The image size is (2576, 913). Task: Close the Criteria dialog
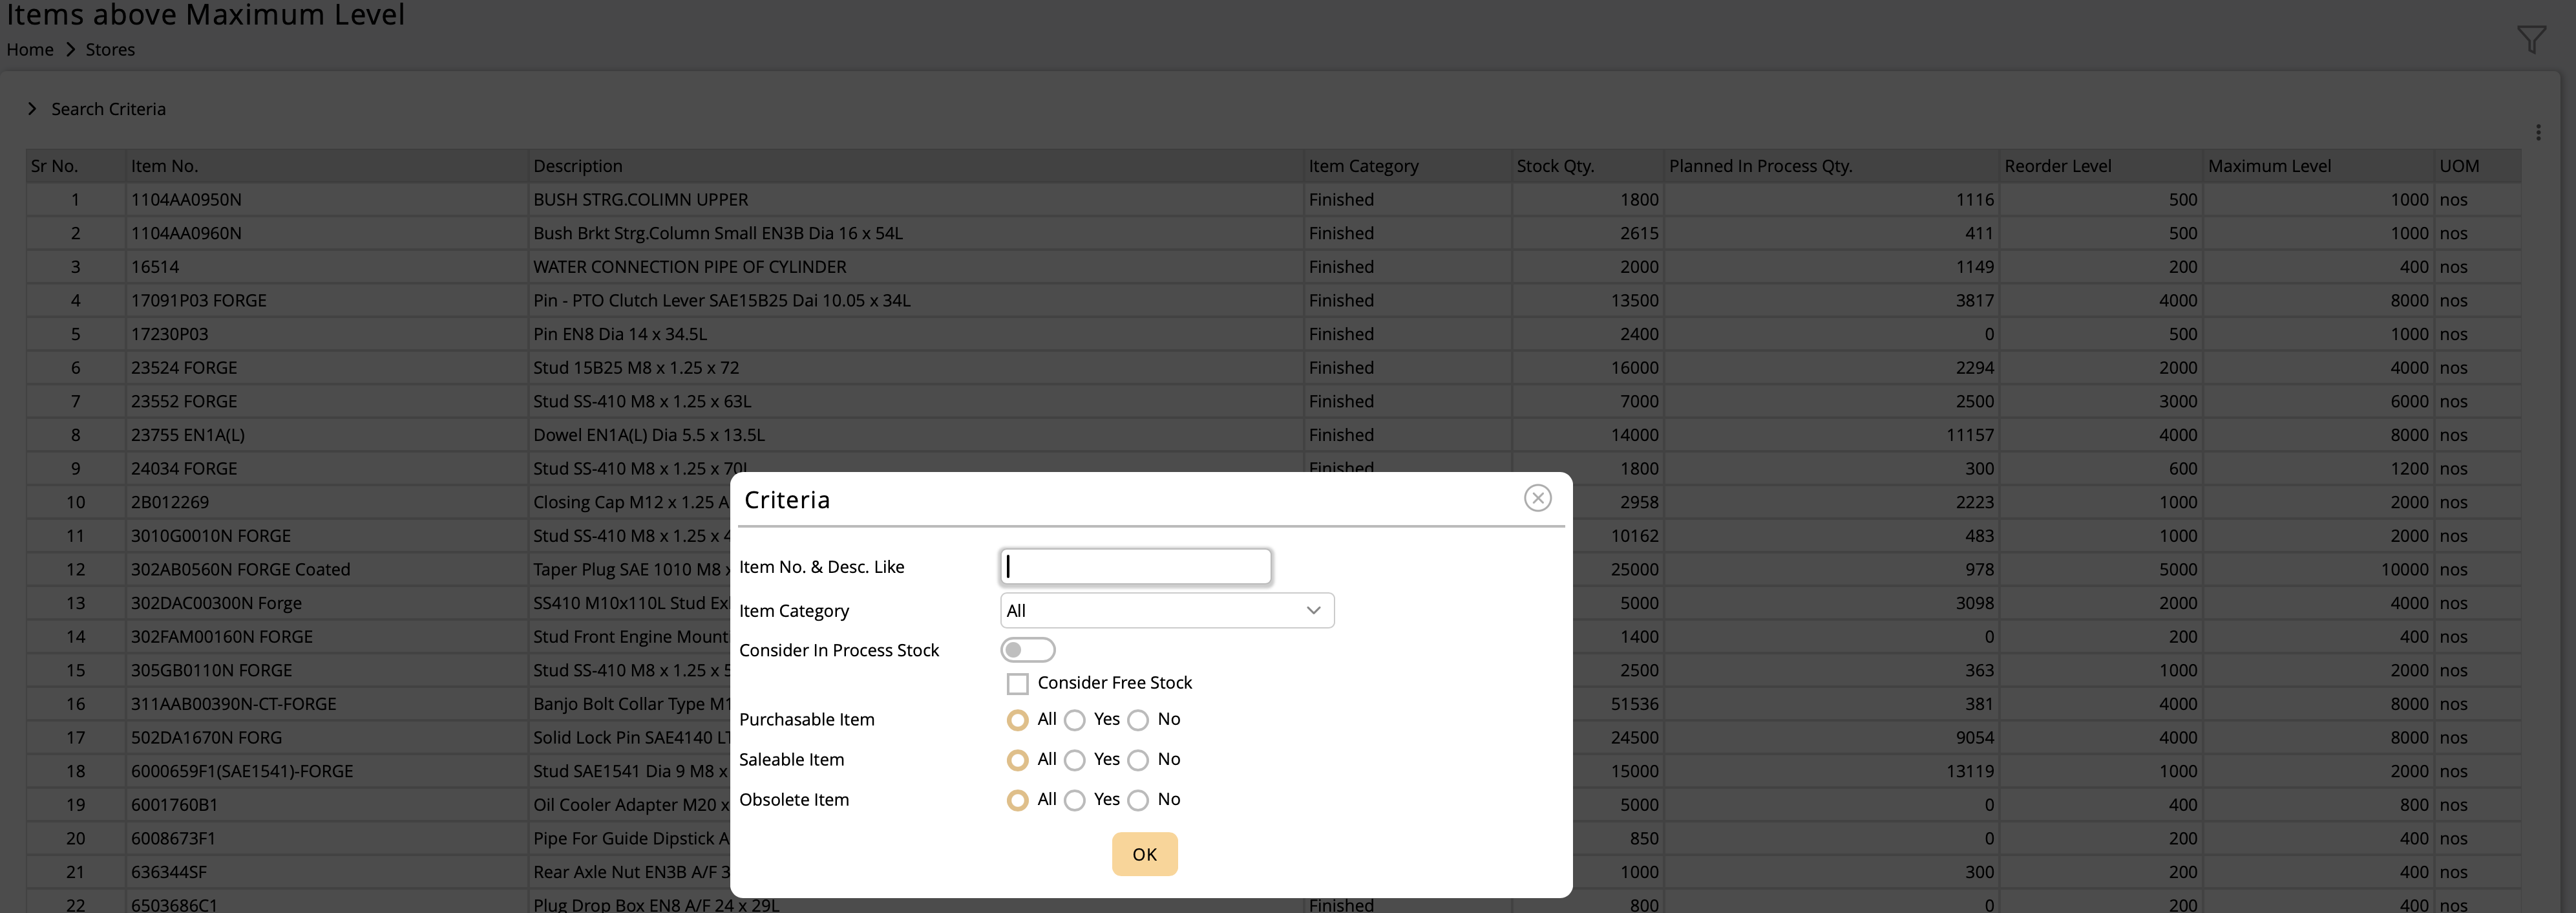[1537, 498]
